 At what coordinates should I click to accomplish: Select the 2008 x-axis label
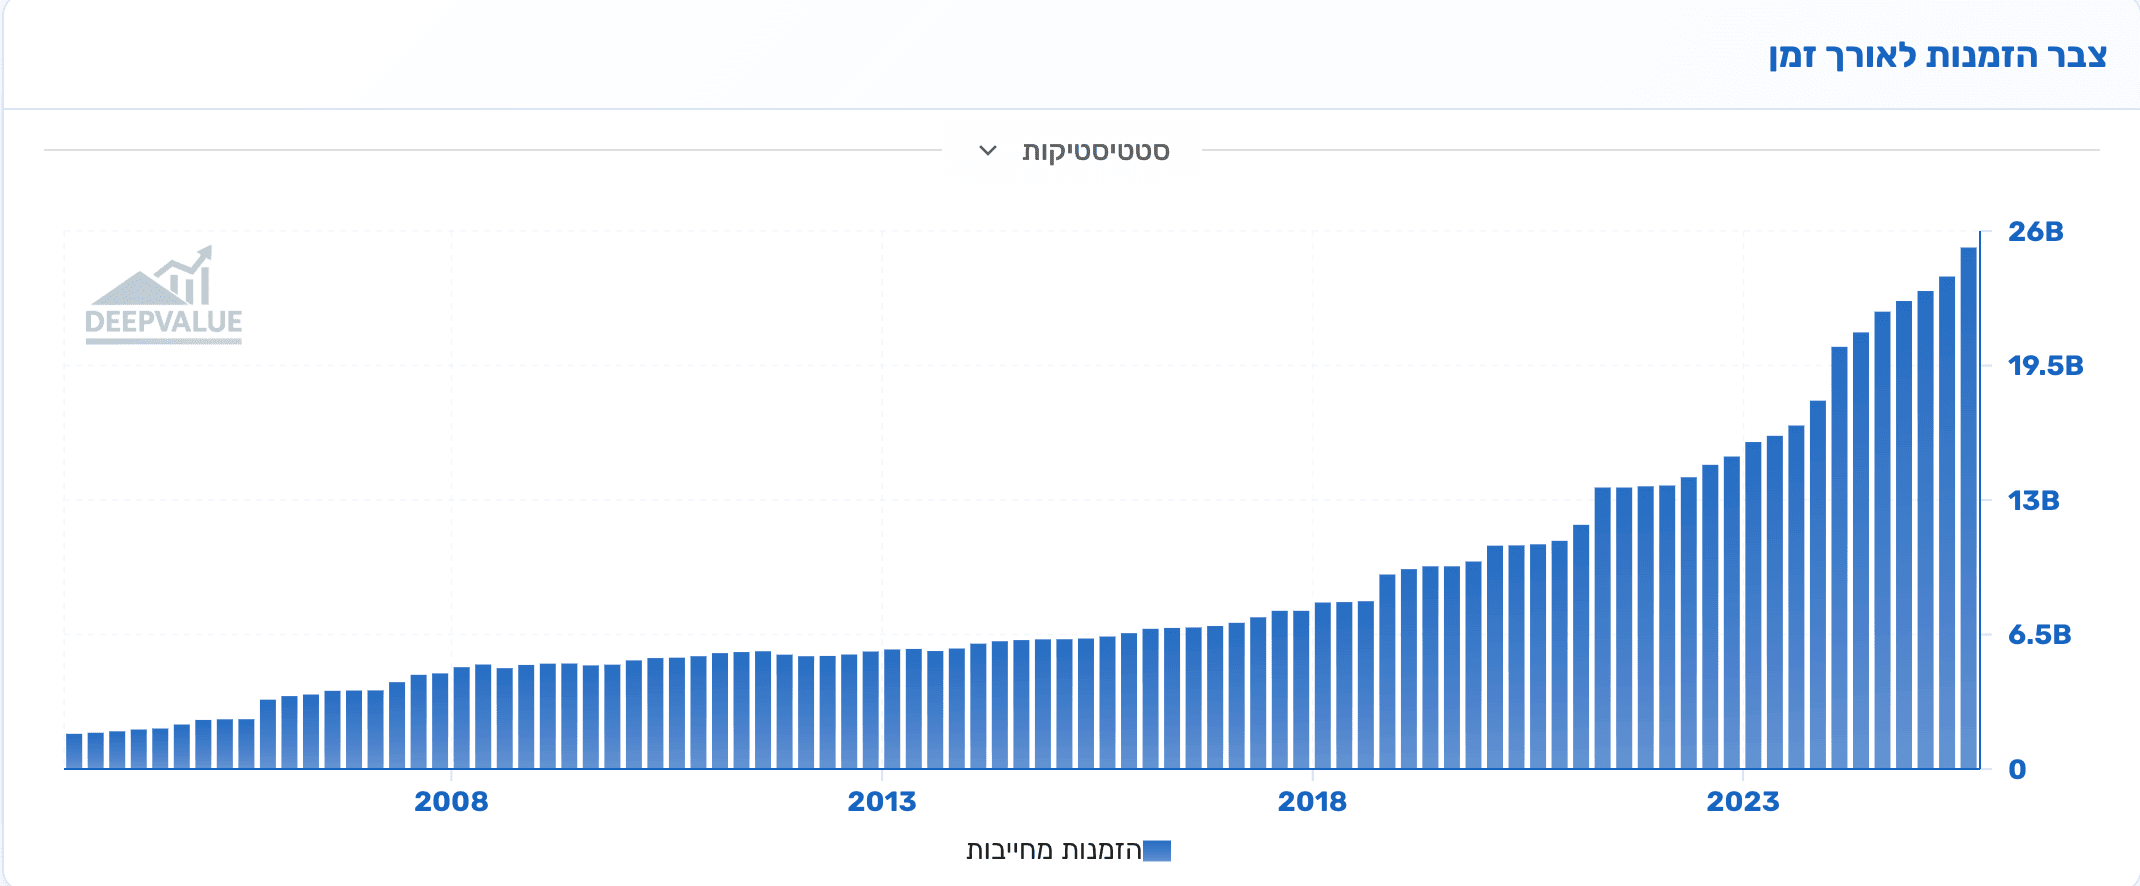point(451,802)
